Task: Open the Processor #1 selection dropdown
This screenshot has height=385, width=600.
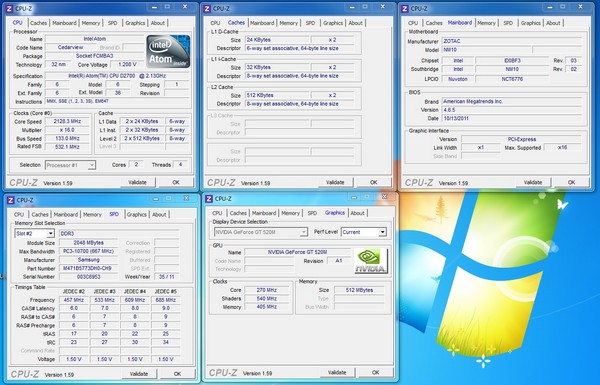Action: pos(91,165)
